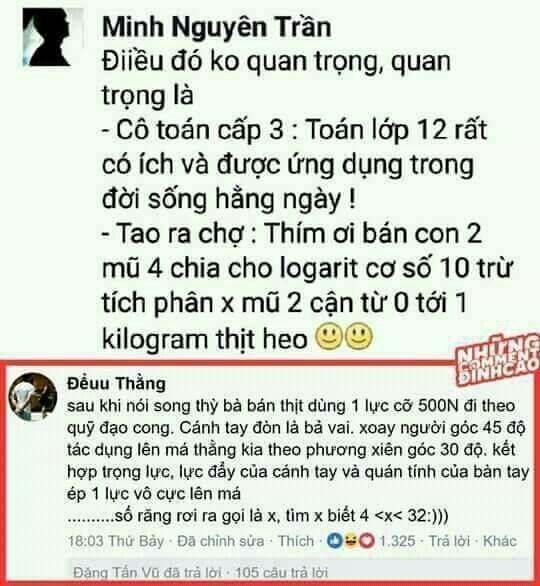The height and width of the screenshot is (586, 540).
Task: Expand 'Đặng Tấn Vũ đã trả lời' thread
Action: pyautogui.click(x=147, y=573)
